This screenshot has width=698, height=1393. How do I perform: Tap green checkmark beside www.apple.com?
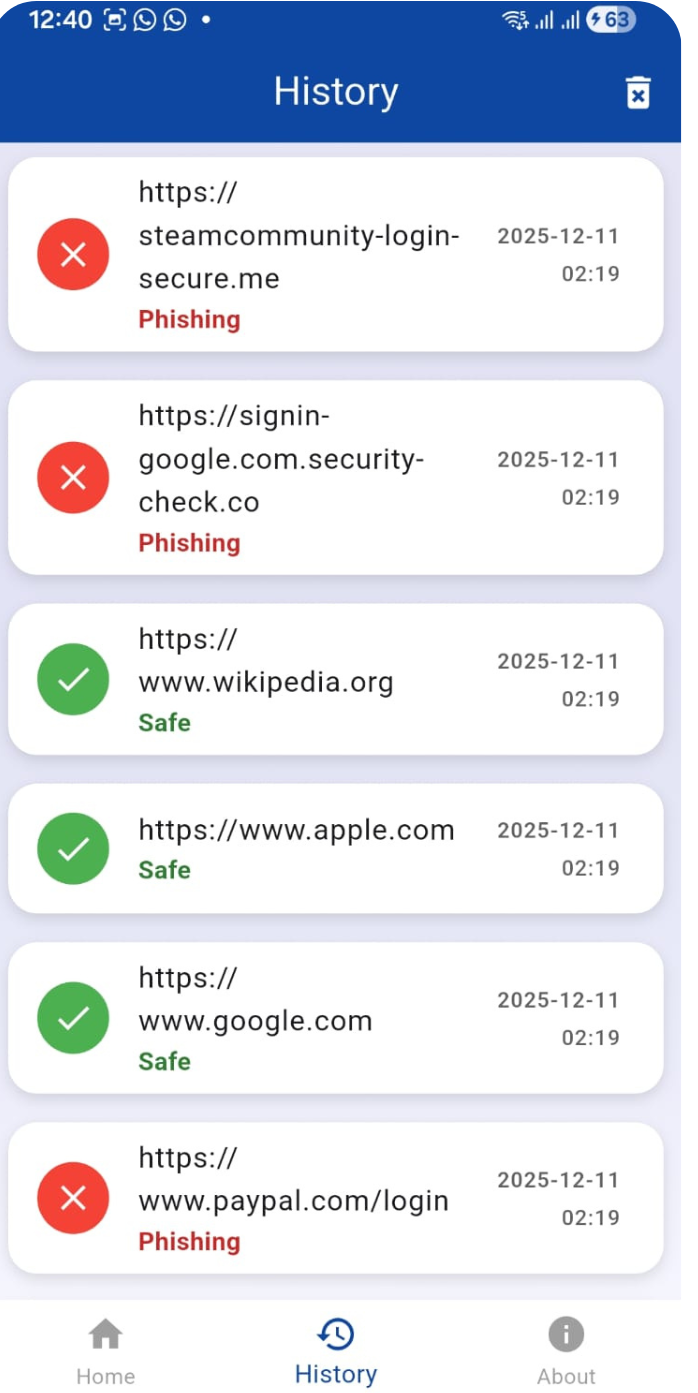(73, 849)
